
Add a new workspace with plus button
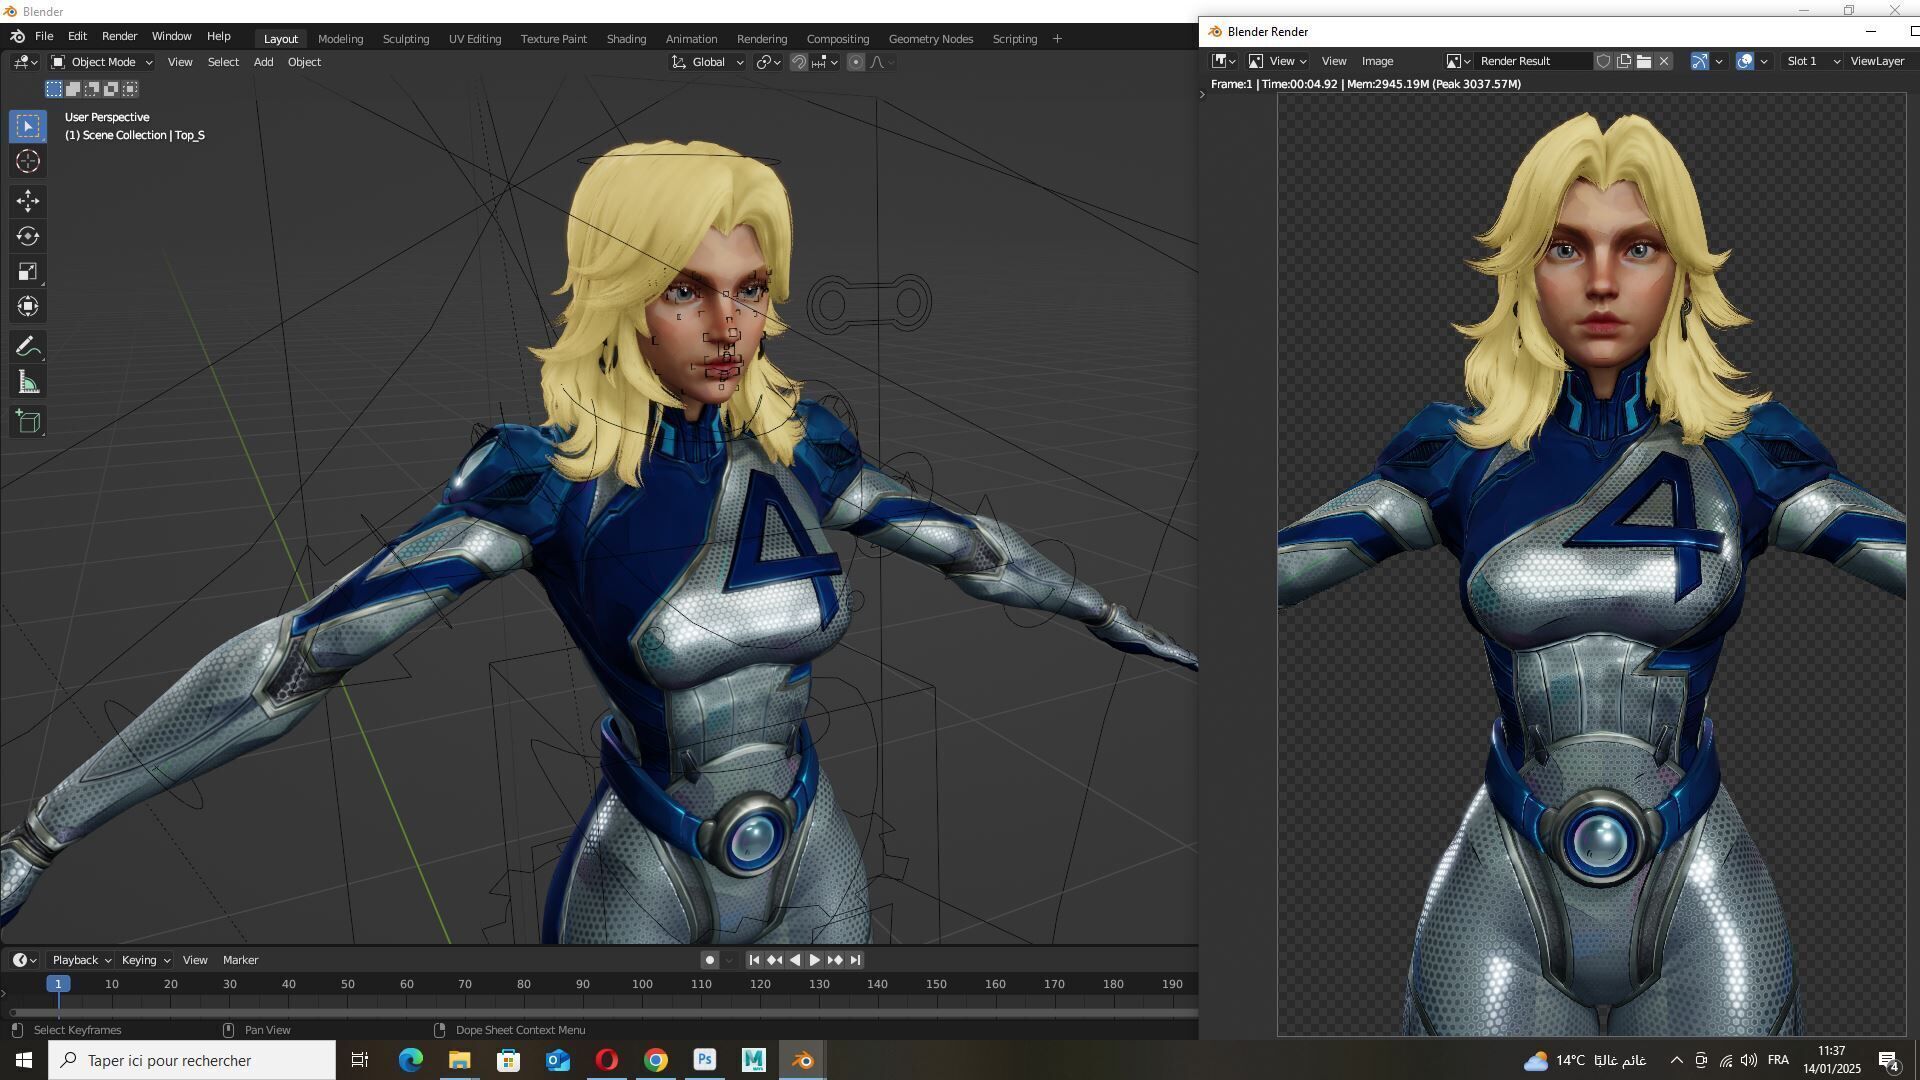(1057, 39)
